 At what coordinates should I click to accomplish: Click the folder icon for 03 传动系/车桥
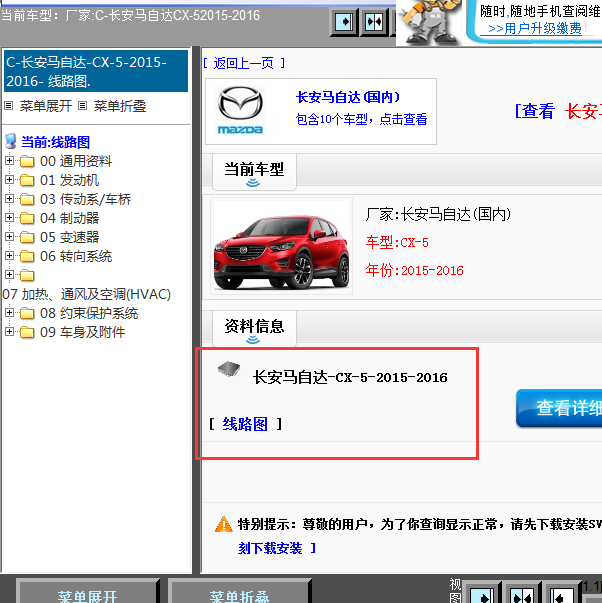pyautogui.click(x=27, y=199)
